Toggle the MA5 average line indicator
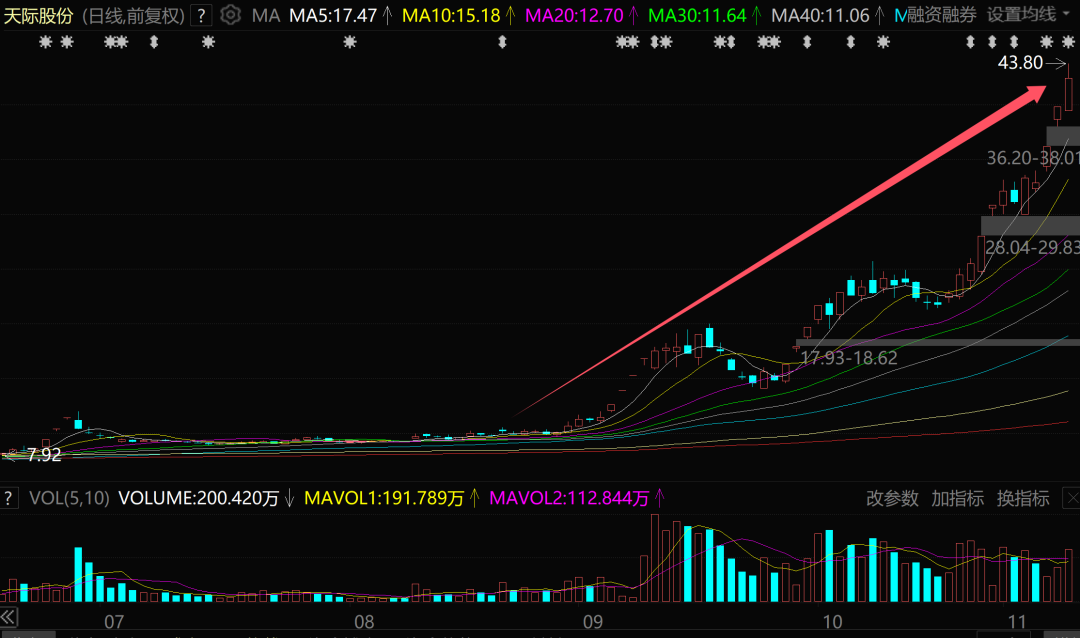The image size is (1080, 638). point(333,15)
